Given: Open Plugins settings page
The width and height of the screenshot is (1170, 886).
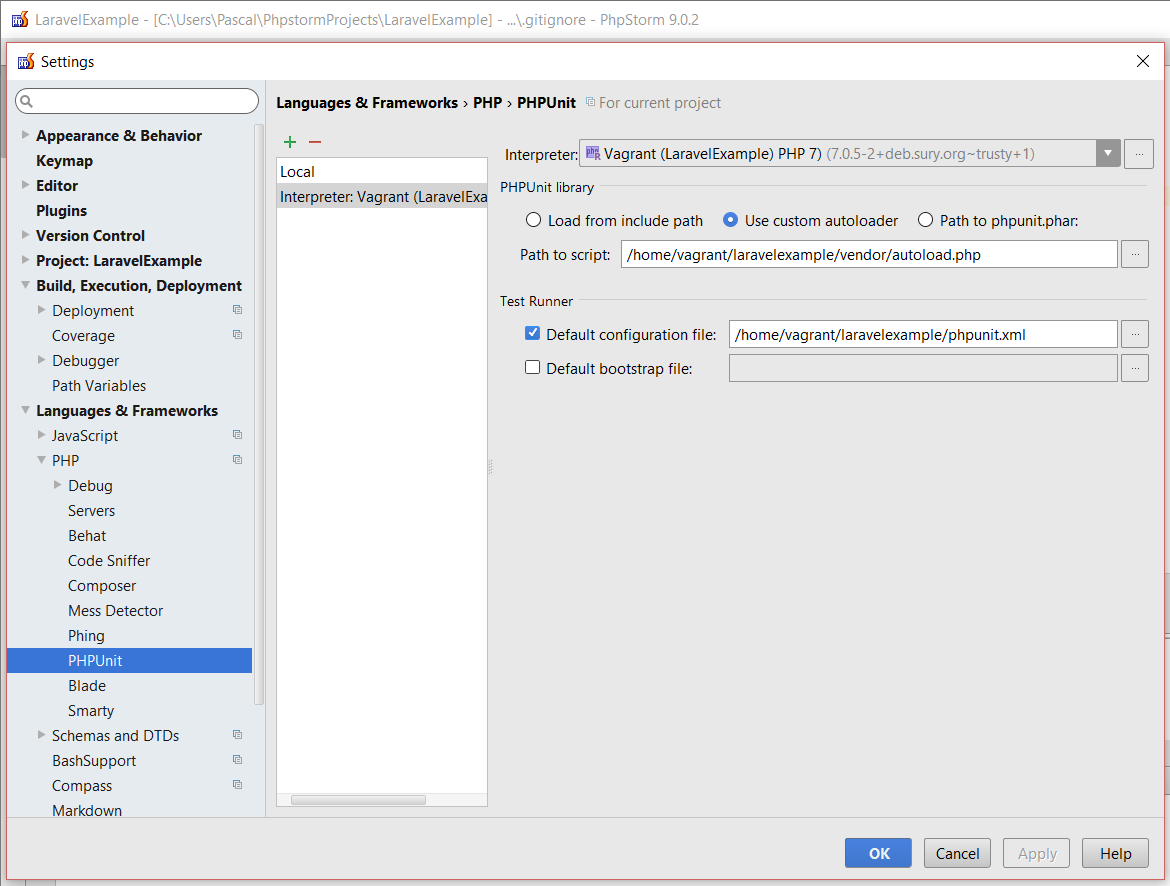Looking at the screenshot, I should tap(61, 210).
